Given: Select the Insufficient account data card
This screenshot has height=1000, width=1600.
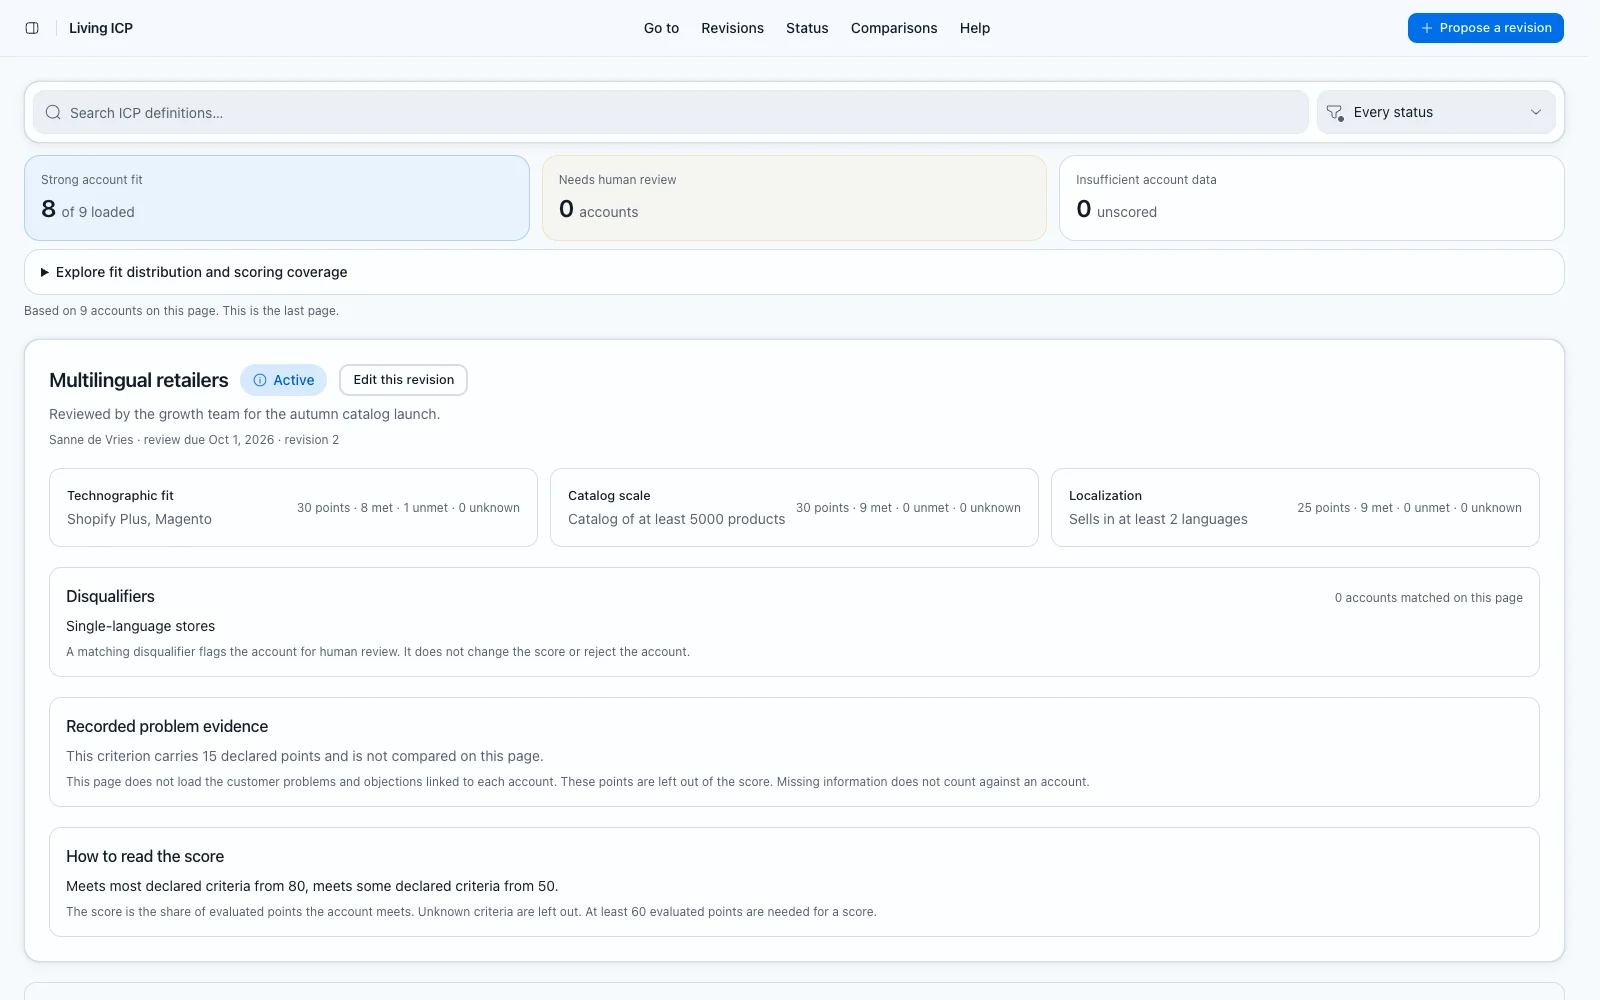Looking at the screenshot, I should point(1312,198).
